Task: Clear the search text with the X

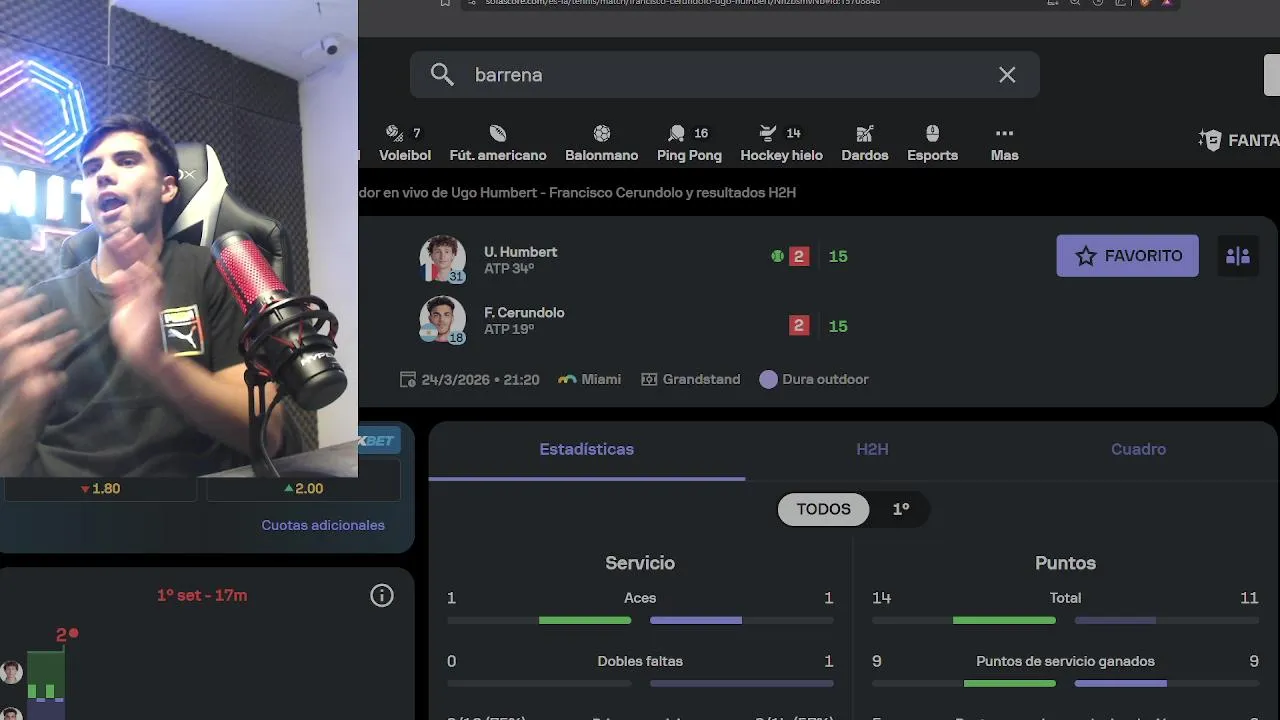Action: tap(1007, 75)
